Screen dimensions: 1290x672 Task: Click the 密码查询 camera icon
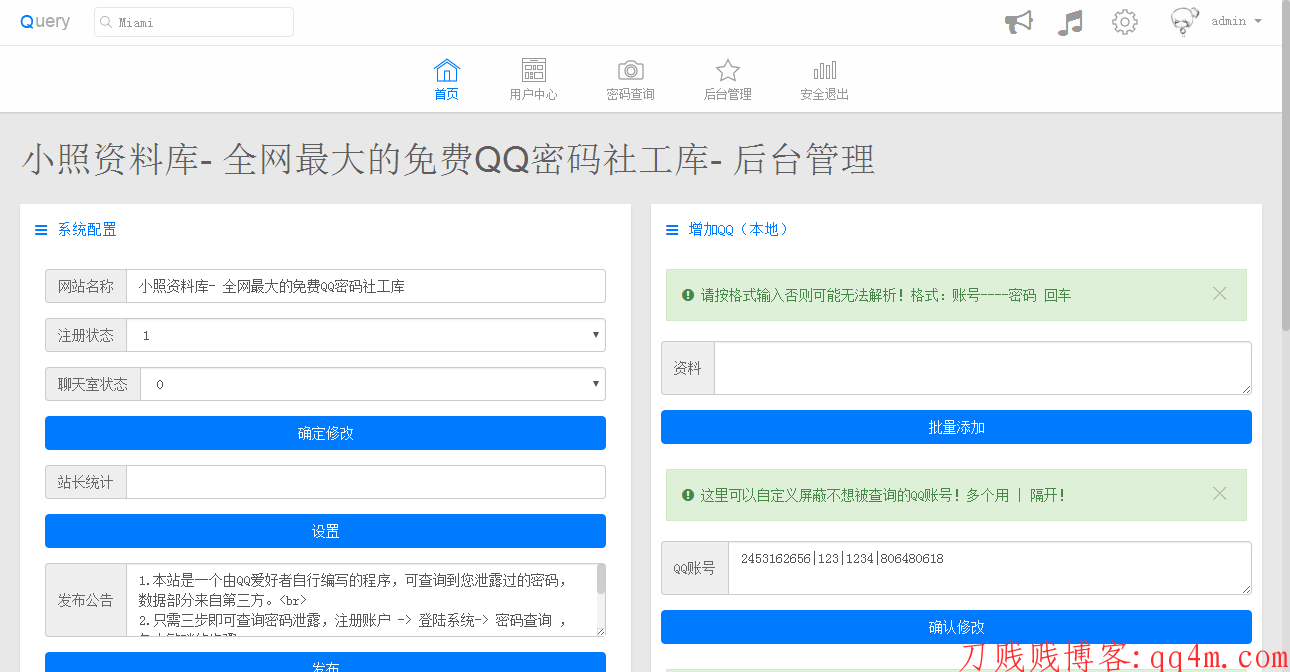pos(631,70)
